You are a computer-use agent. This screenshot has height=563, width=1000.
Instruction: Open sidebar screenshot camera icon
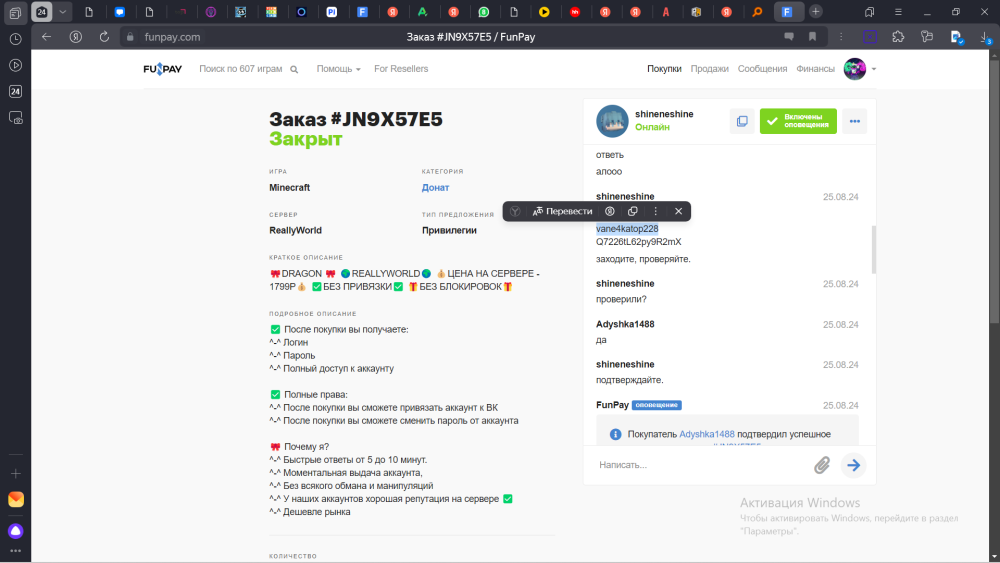[x=15, y=118]
